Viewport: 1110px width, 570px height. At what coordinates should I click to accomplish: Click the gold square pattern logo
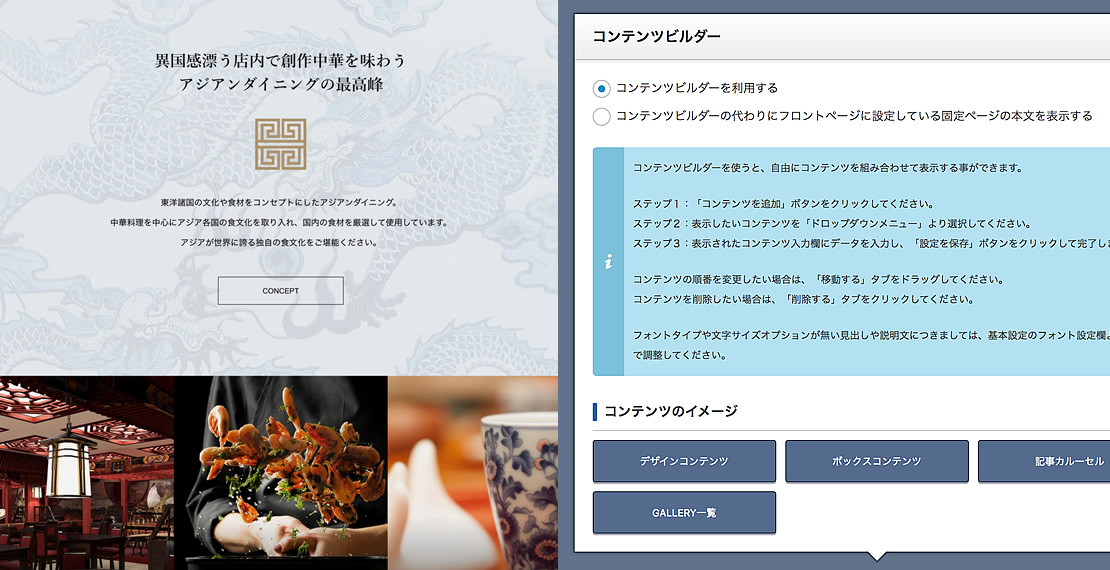[280, 144]
